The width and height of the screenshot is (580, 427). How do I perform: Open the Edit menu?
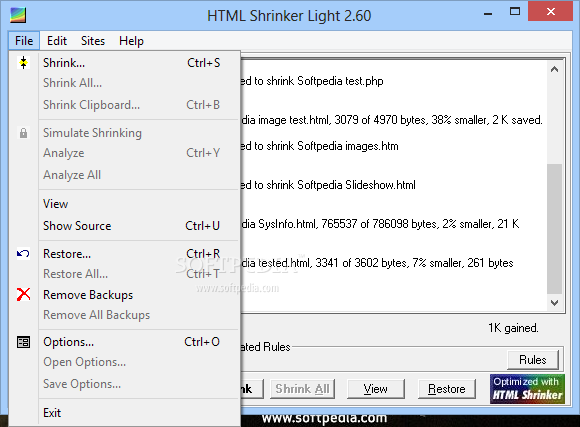pyautogui.click(x=57, y=41)
